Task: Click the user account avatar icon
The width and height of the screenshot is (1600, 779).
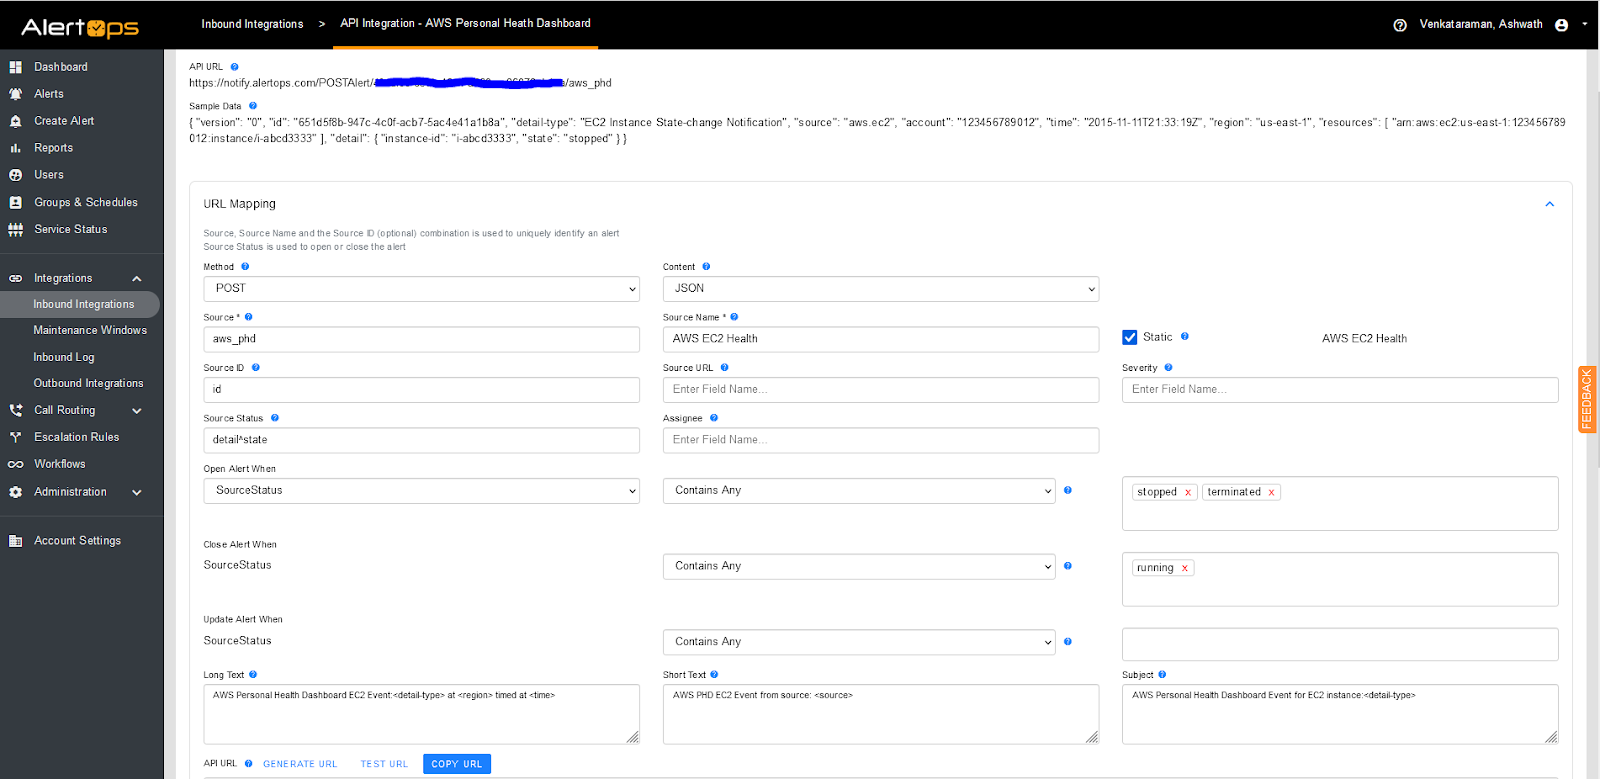Action: [x=1561, y=25]
